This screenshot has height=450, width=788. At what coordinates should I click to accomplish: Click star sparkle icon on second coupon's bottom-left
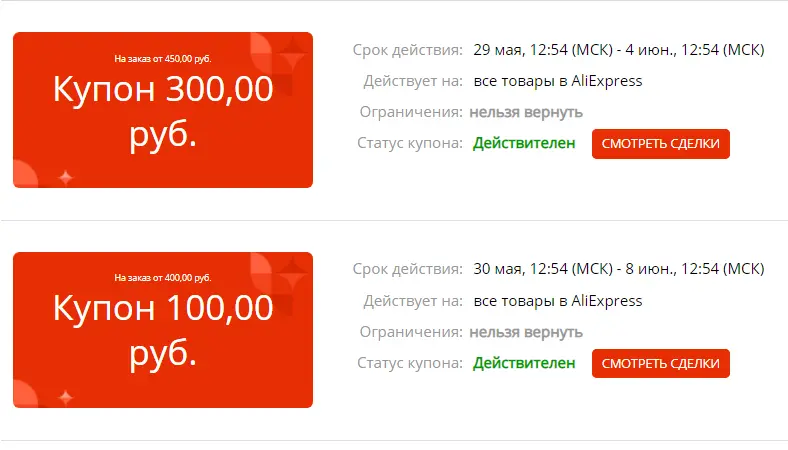[x=65, y=397]
